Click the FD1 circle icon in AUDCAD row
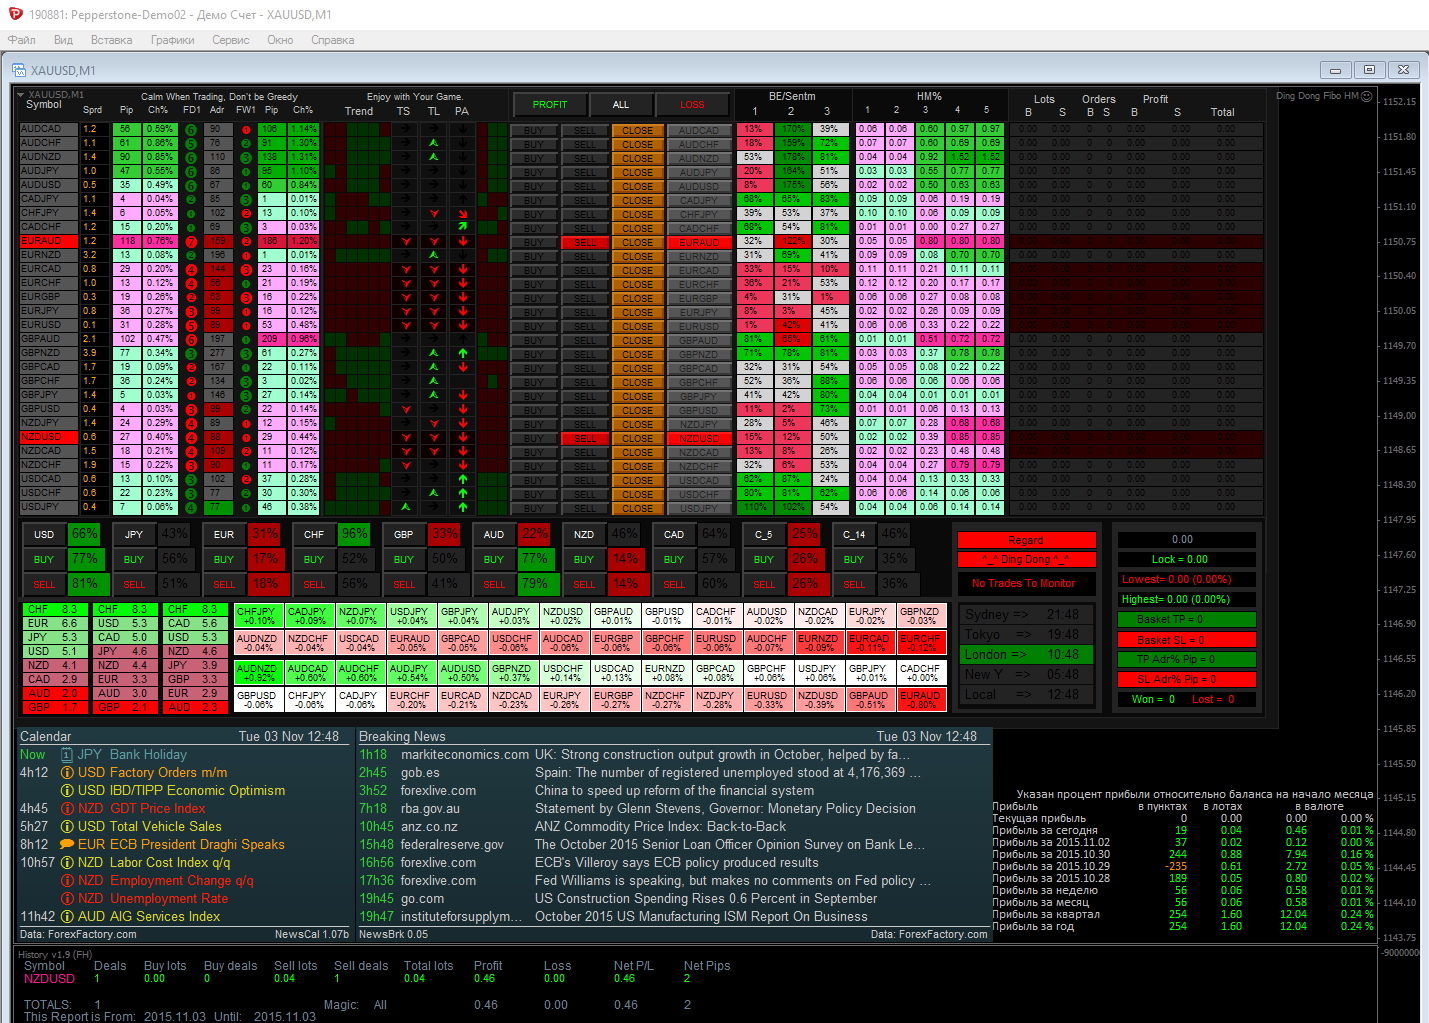The image size is (1429, 1023). [x=191, y=129]
